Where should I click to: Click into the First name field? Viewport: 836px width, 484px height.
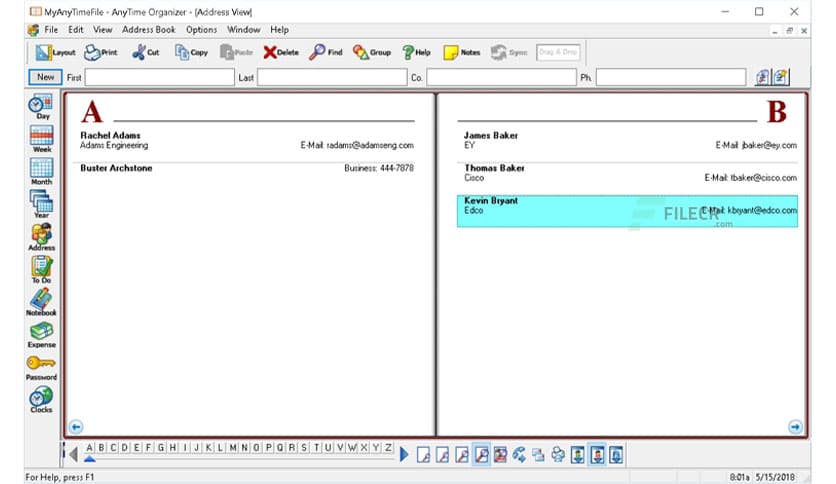159,77
